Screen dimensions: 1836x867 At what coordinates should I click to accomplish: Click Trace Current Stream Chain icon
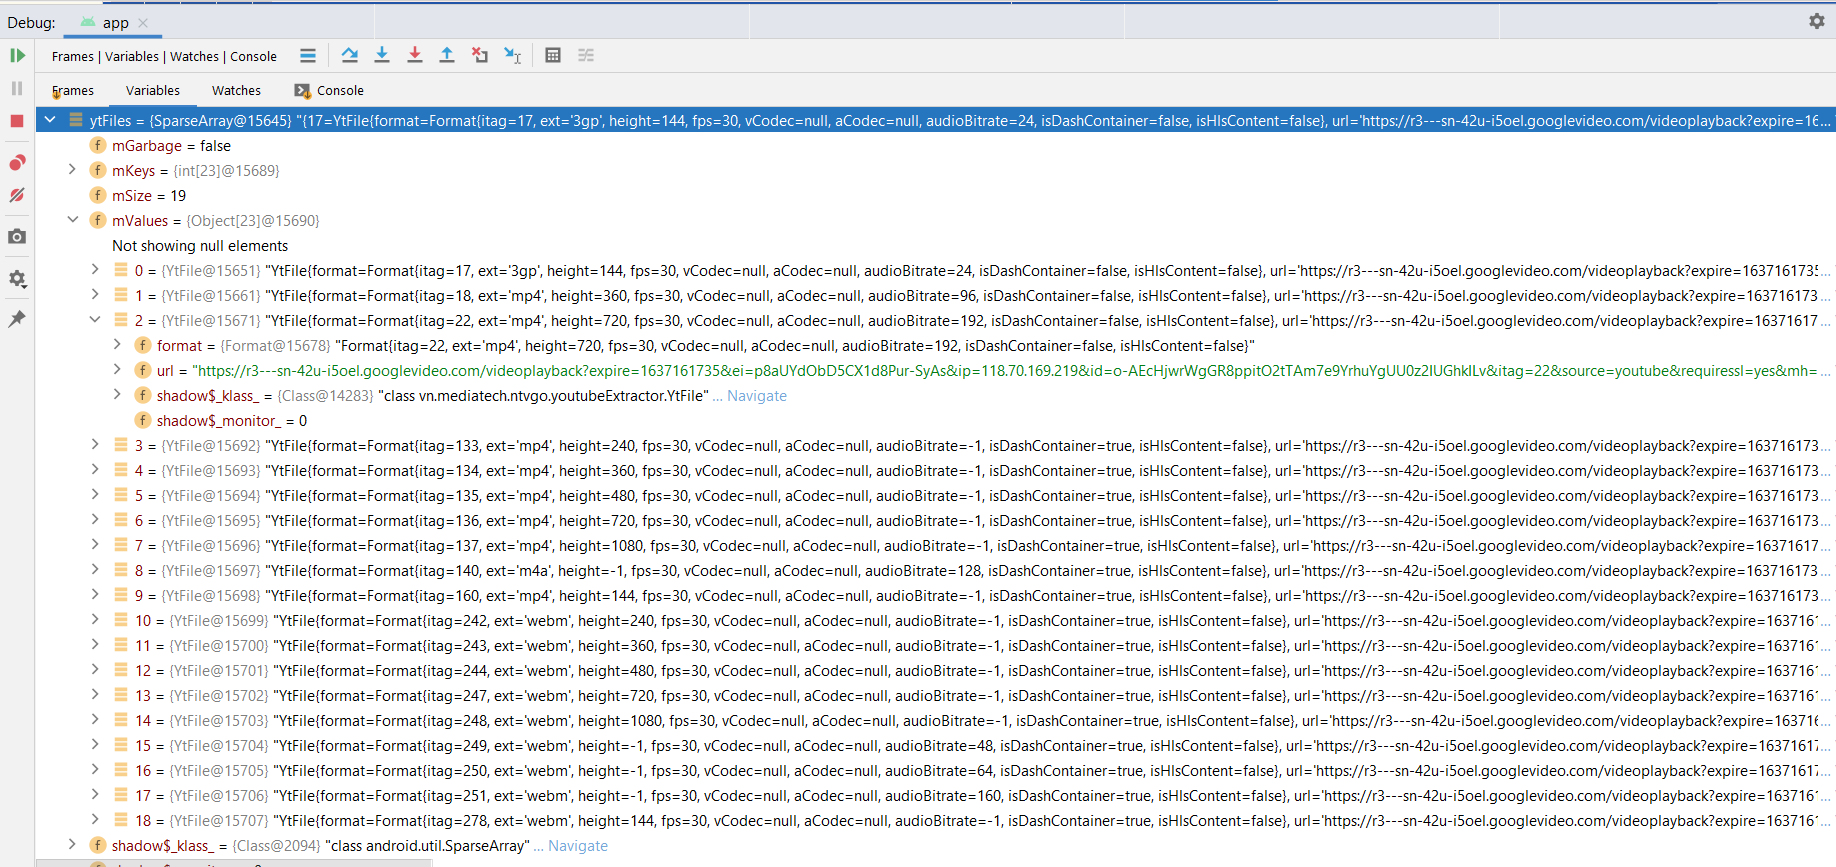[586, 56]
